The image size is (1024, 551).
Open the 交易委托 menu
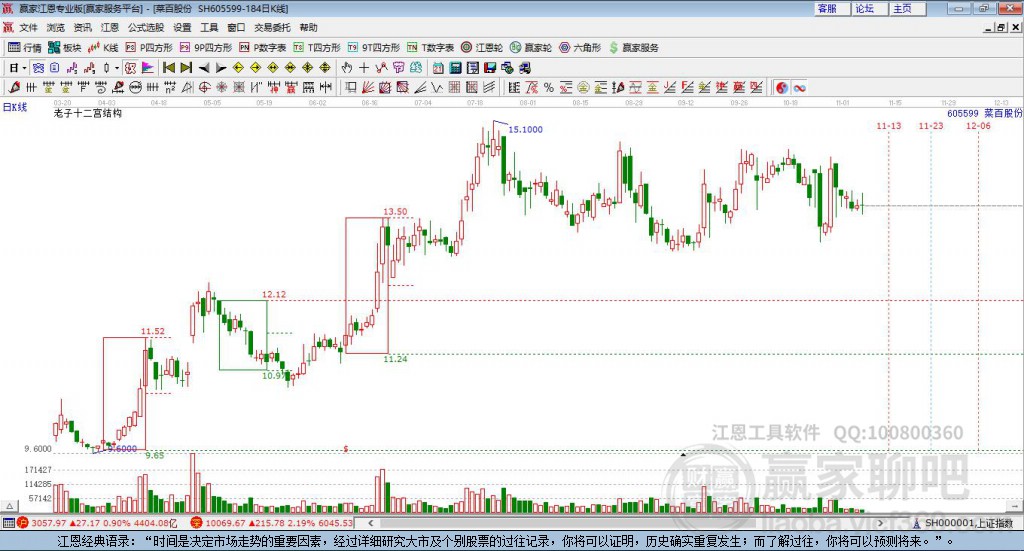coord(272,27)
